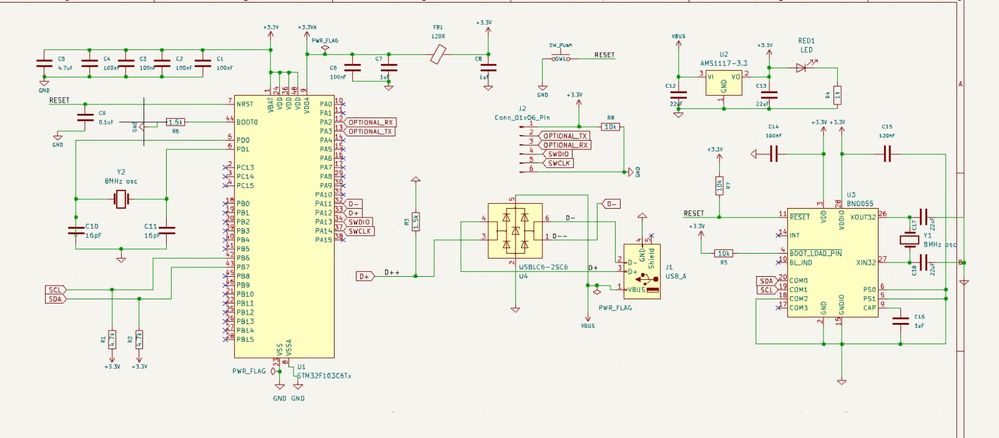The image size is (999, 438).
Task: Select reset capacitor C9 0.1uF
Action: (84, 117)
